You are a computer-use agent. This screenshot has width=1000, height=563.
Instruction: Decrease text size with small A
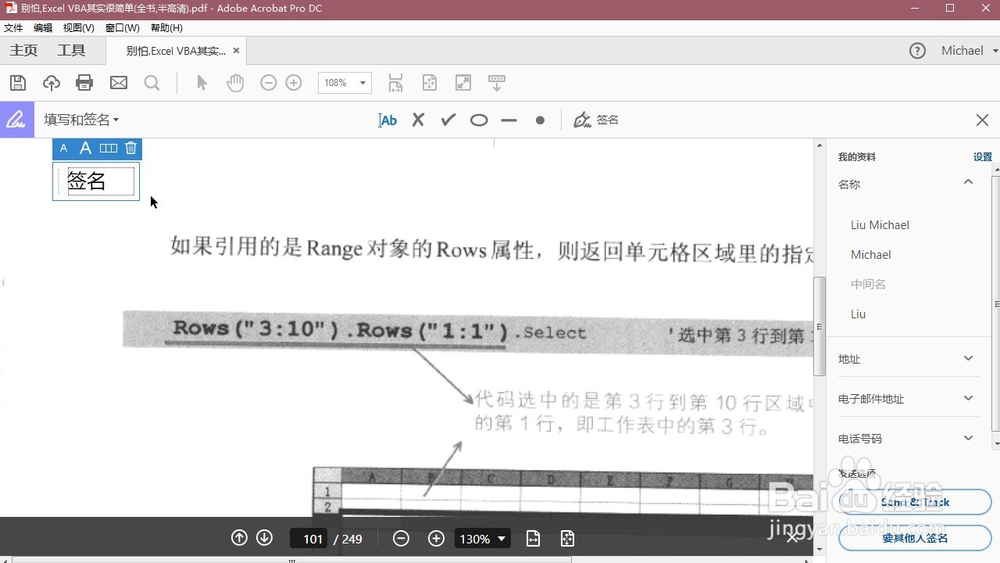pos(63,148)
